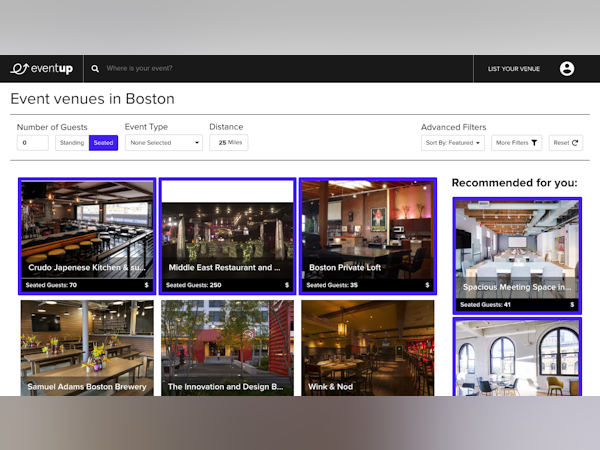The height and width of the screenshot is (450, 600).
Task: Click the 'Recommended for you:' heading
Action: [x=514, y=183]
